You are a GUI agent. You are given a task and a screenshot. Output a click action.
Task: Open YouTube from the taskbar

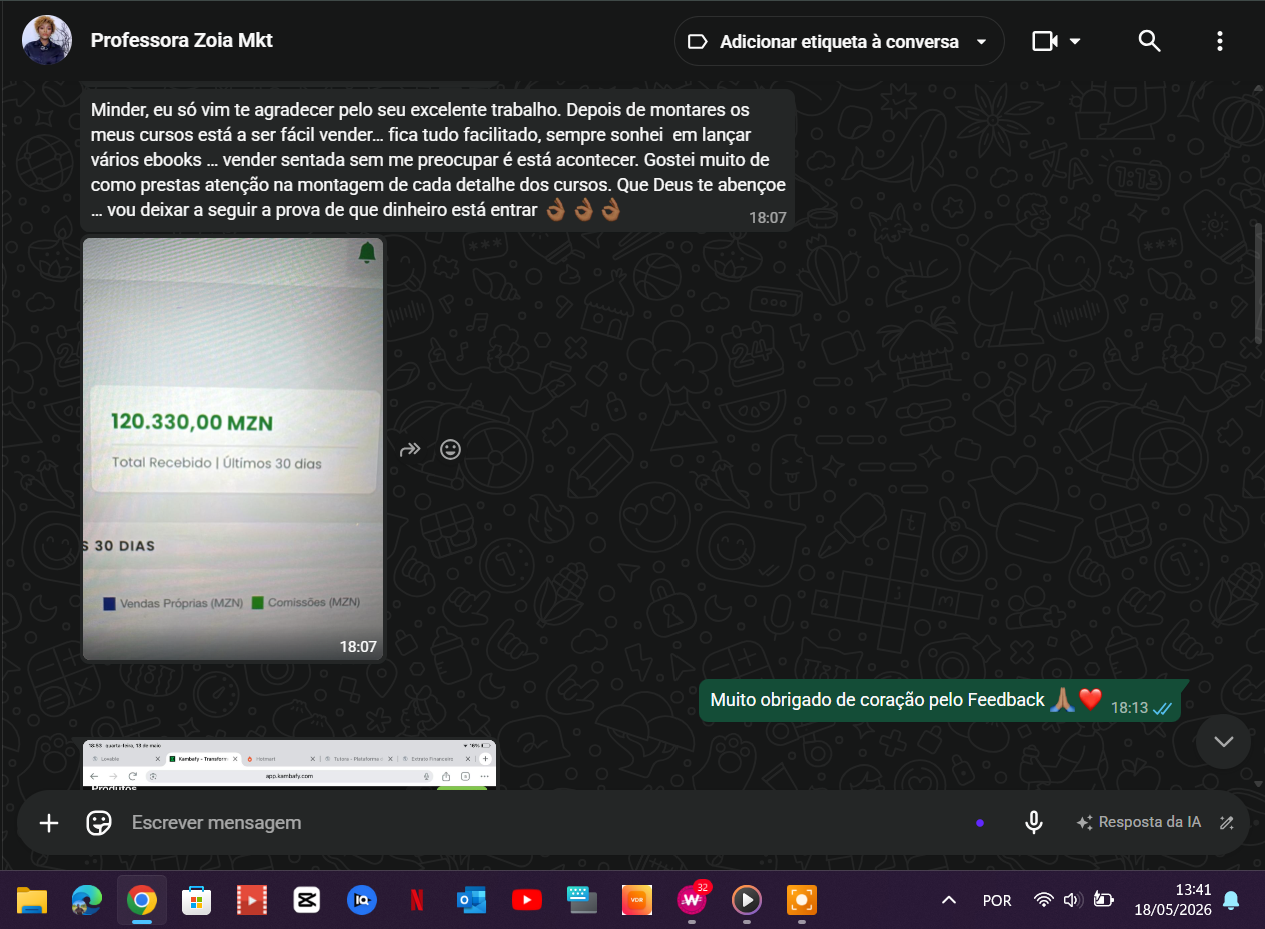click(526, 901)
